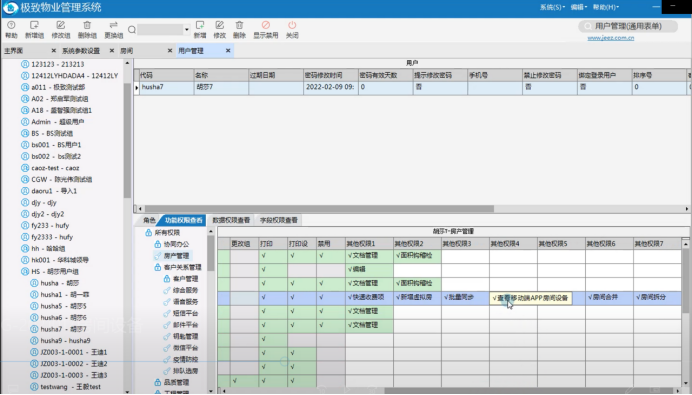Click the search icon in 用户管理(通用表单) box
This screenshot has height=395, width=692.
click(x=587, y=26)
